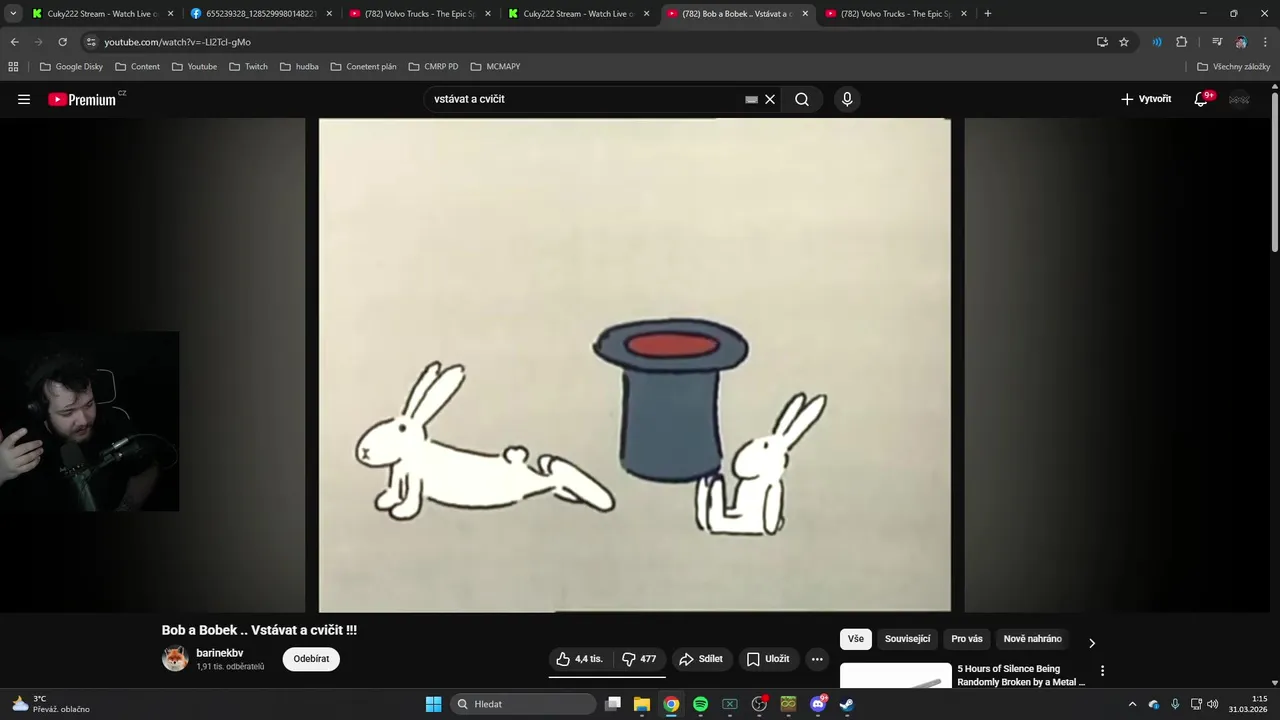This screenshot has width=1280, height=720.
Task: Run the search with the magnifier button
Action: pos(802,99)
